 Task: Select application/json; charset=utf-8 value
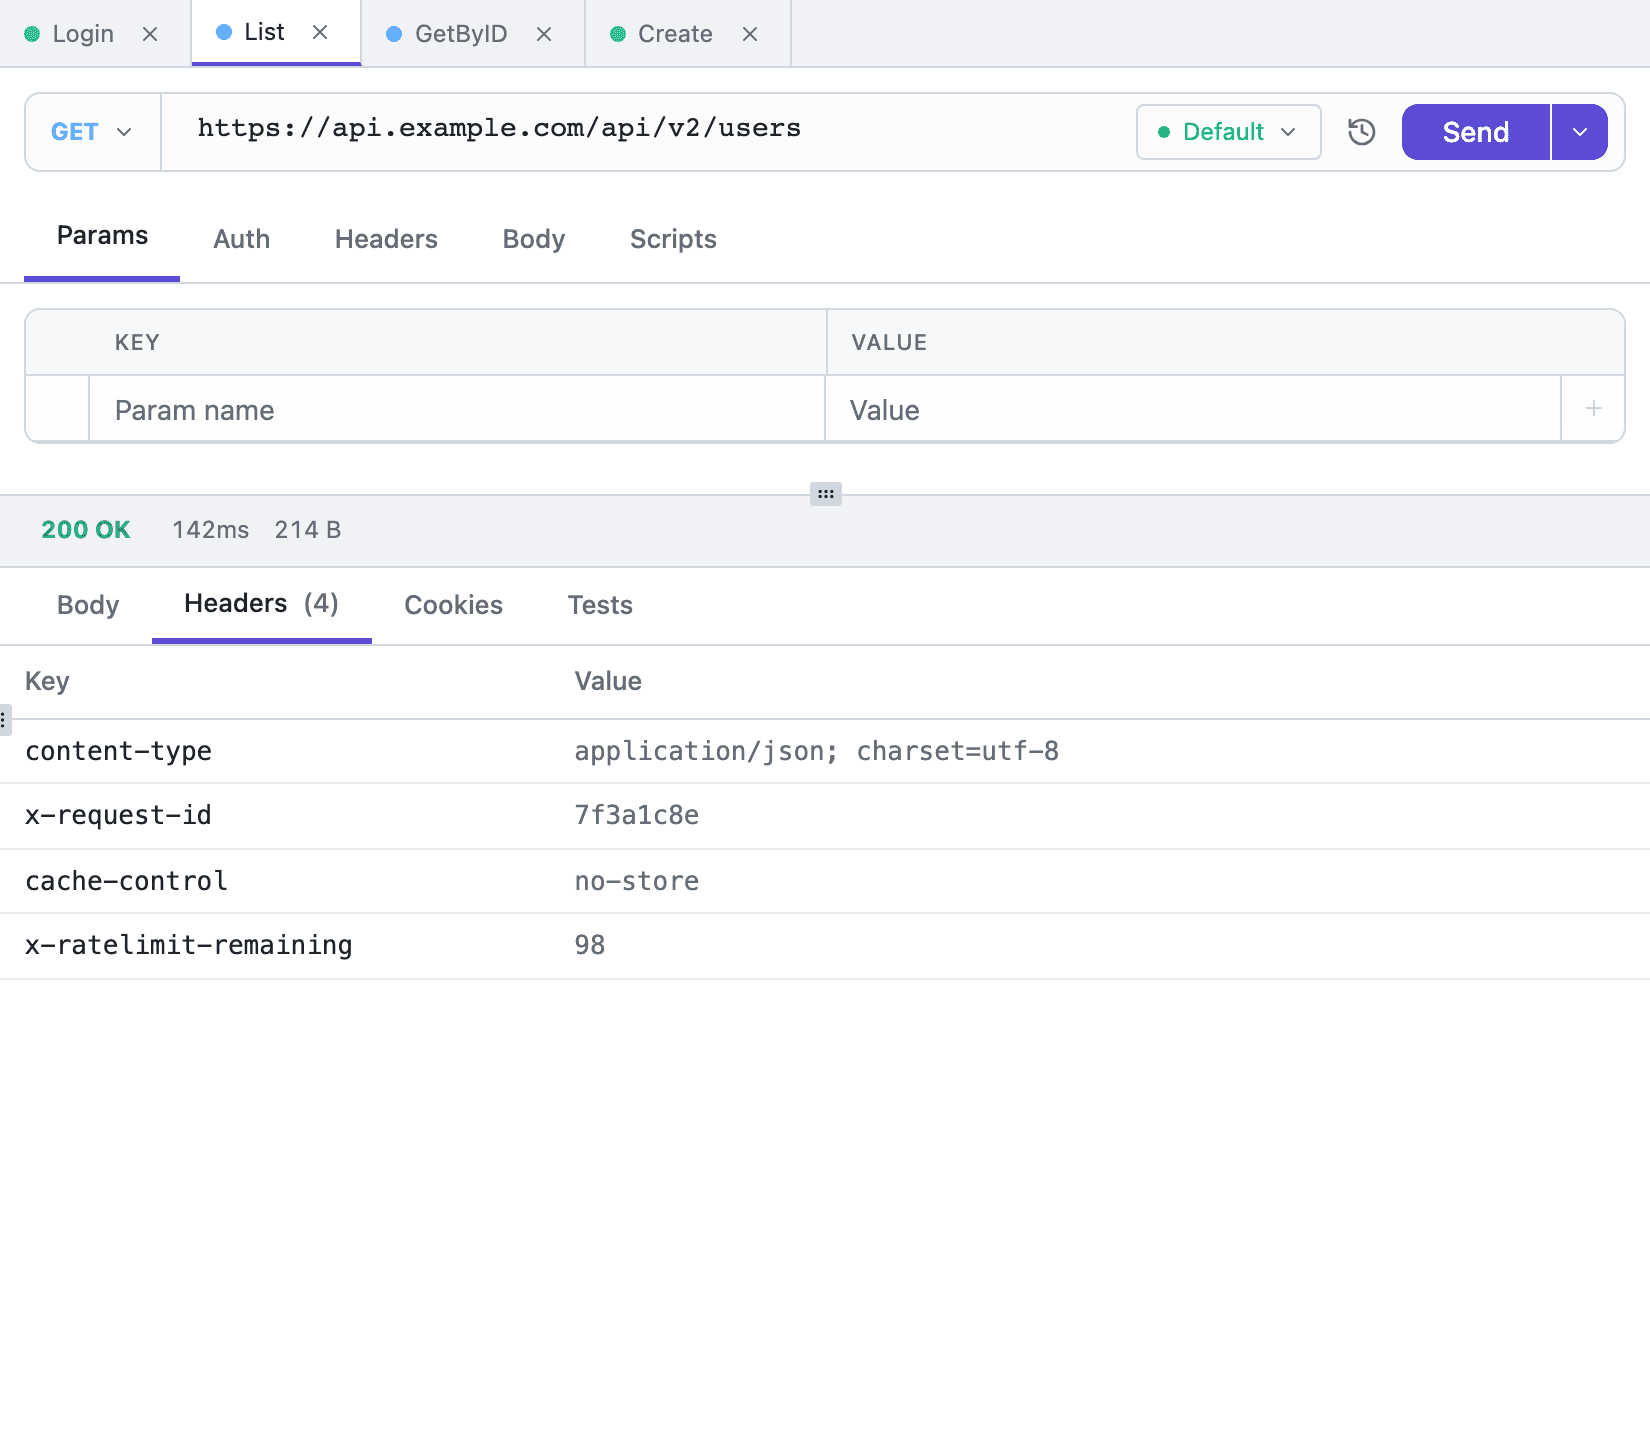[816, 751]
